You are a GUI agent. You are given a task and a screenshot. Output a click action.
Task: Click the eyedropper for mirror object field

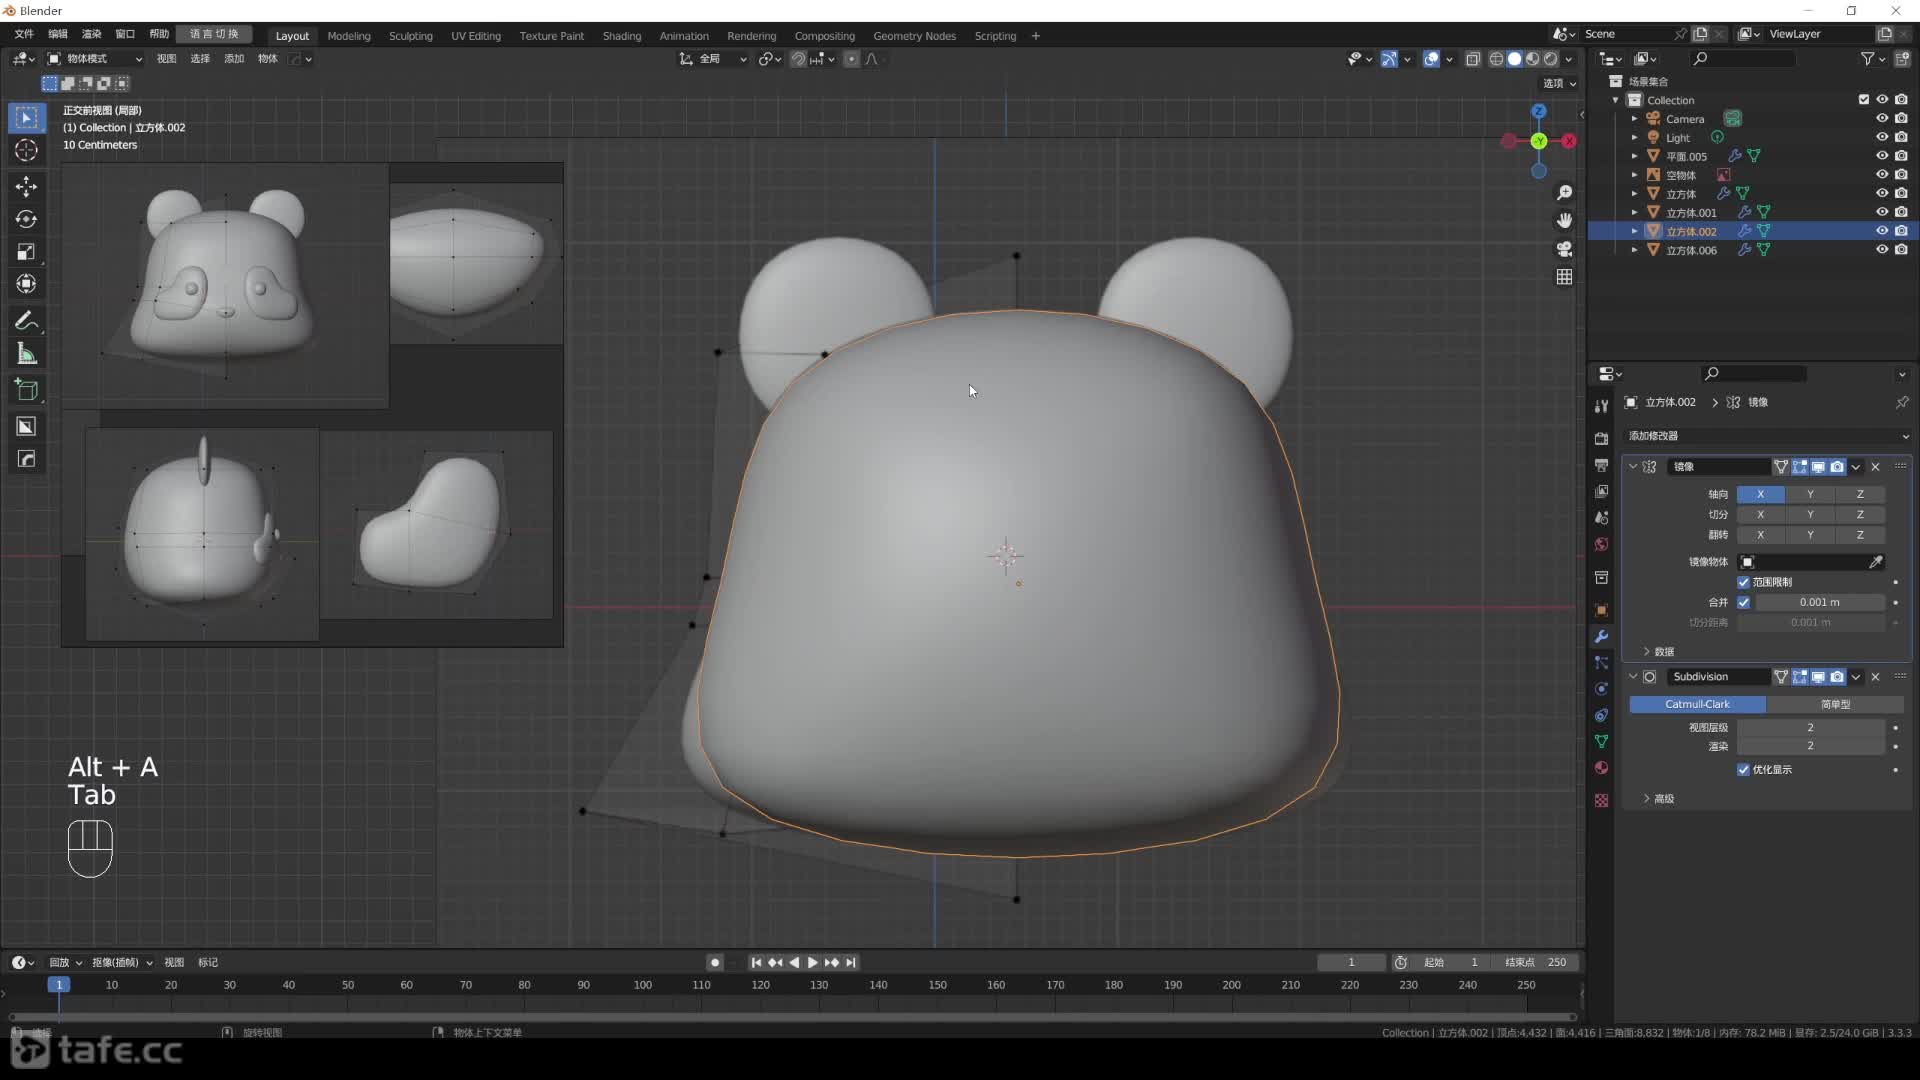pos(1876,562)
